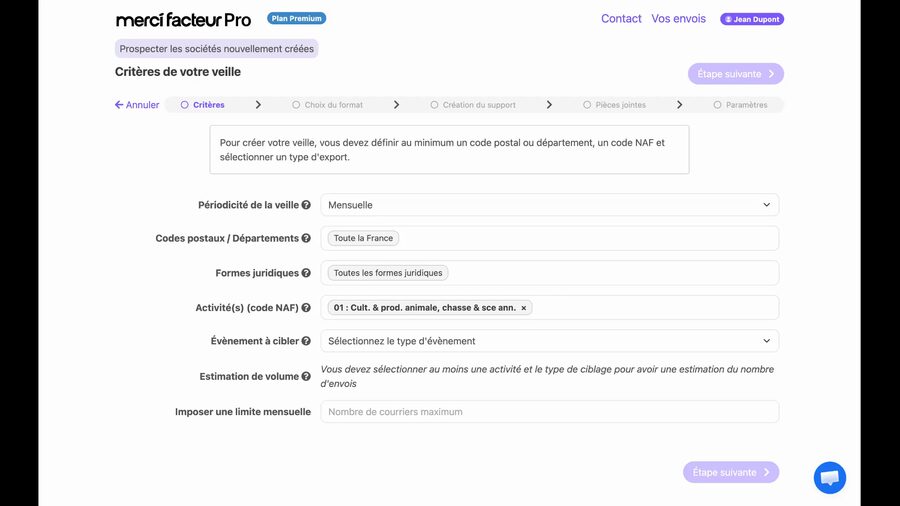Image resolution: width=900 pixels, height=506 pixels.
Task: Click help icon beside Périodicité de la veille
Action: [x=306, y=205]
